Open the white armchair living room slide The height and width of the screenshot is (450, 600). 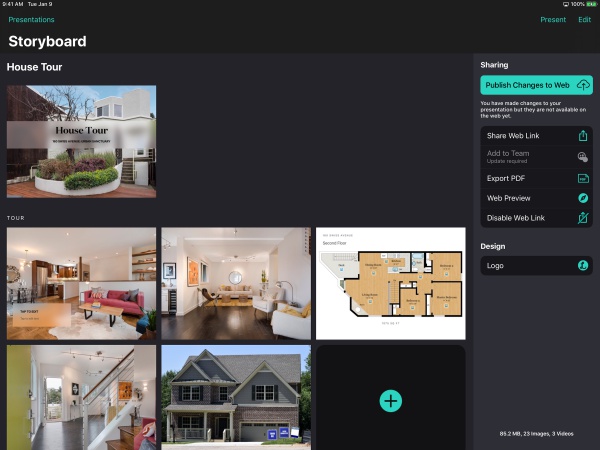click(236, 284)
